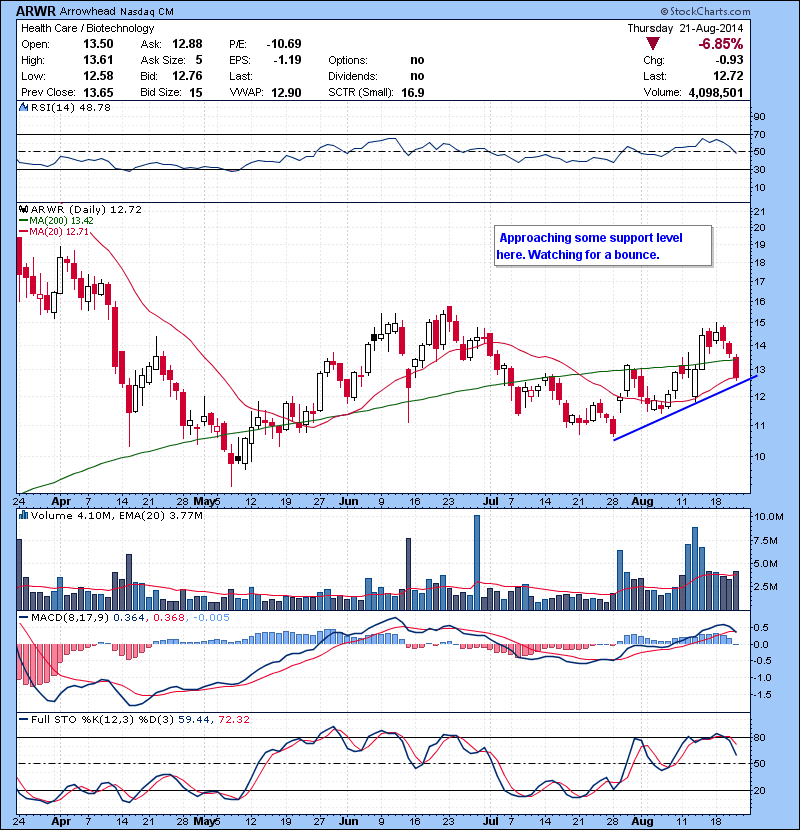The width and height of the screenshot is (800, 830).
Task: Click the P/E value -10.69
Action: tap(284, 44)
